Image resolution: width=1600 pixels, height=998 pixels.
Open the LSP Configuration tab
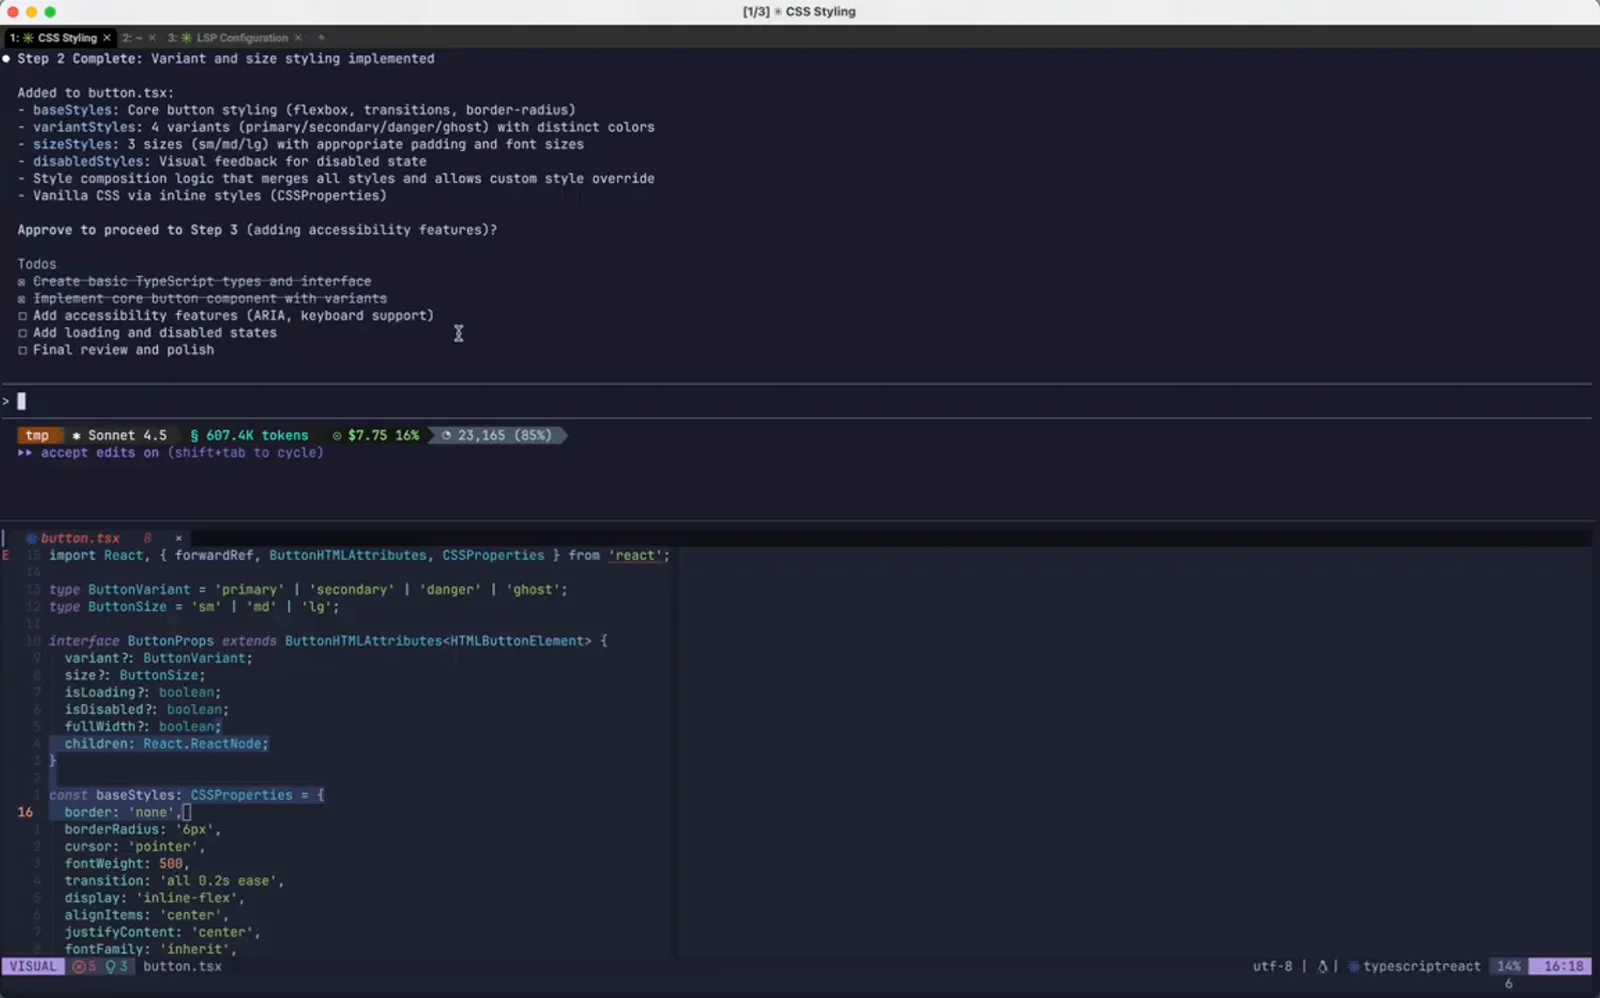tap(234, 38)
